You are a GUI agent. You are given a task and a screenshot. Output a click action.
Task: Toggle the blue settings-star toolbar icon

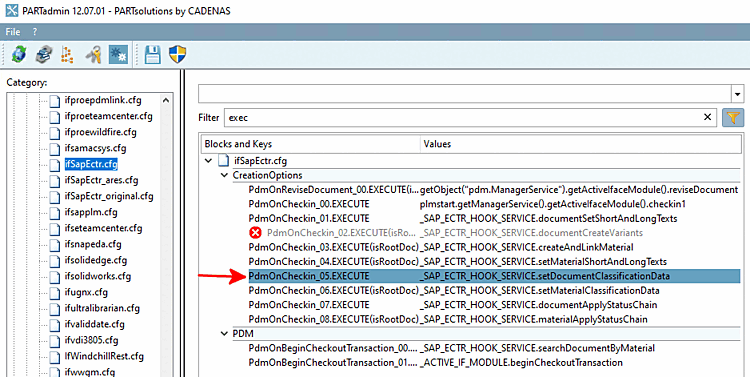pos(118,55)
